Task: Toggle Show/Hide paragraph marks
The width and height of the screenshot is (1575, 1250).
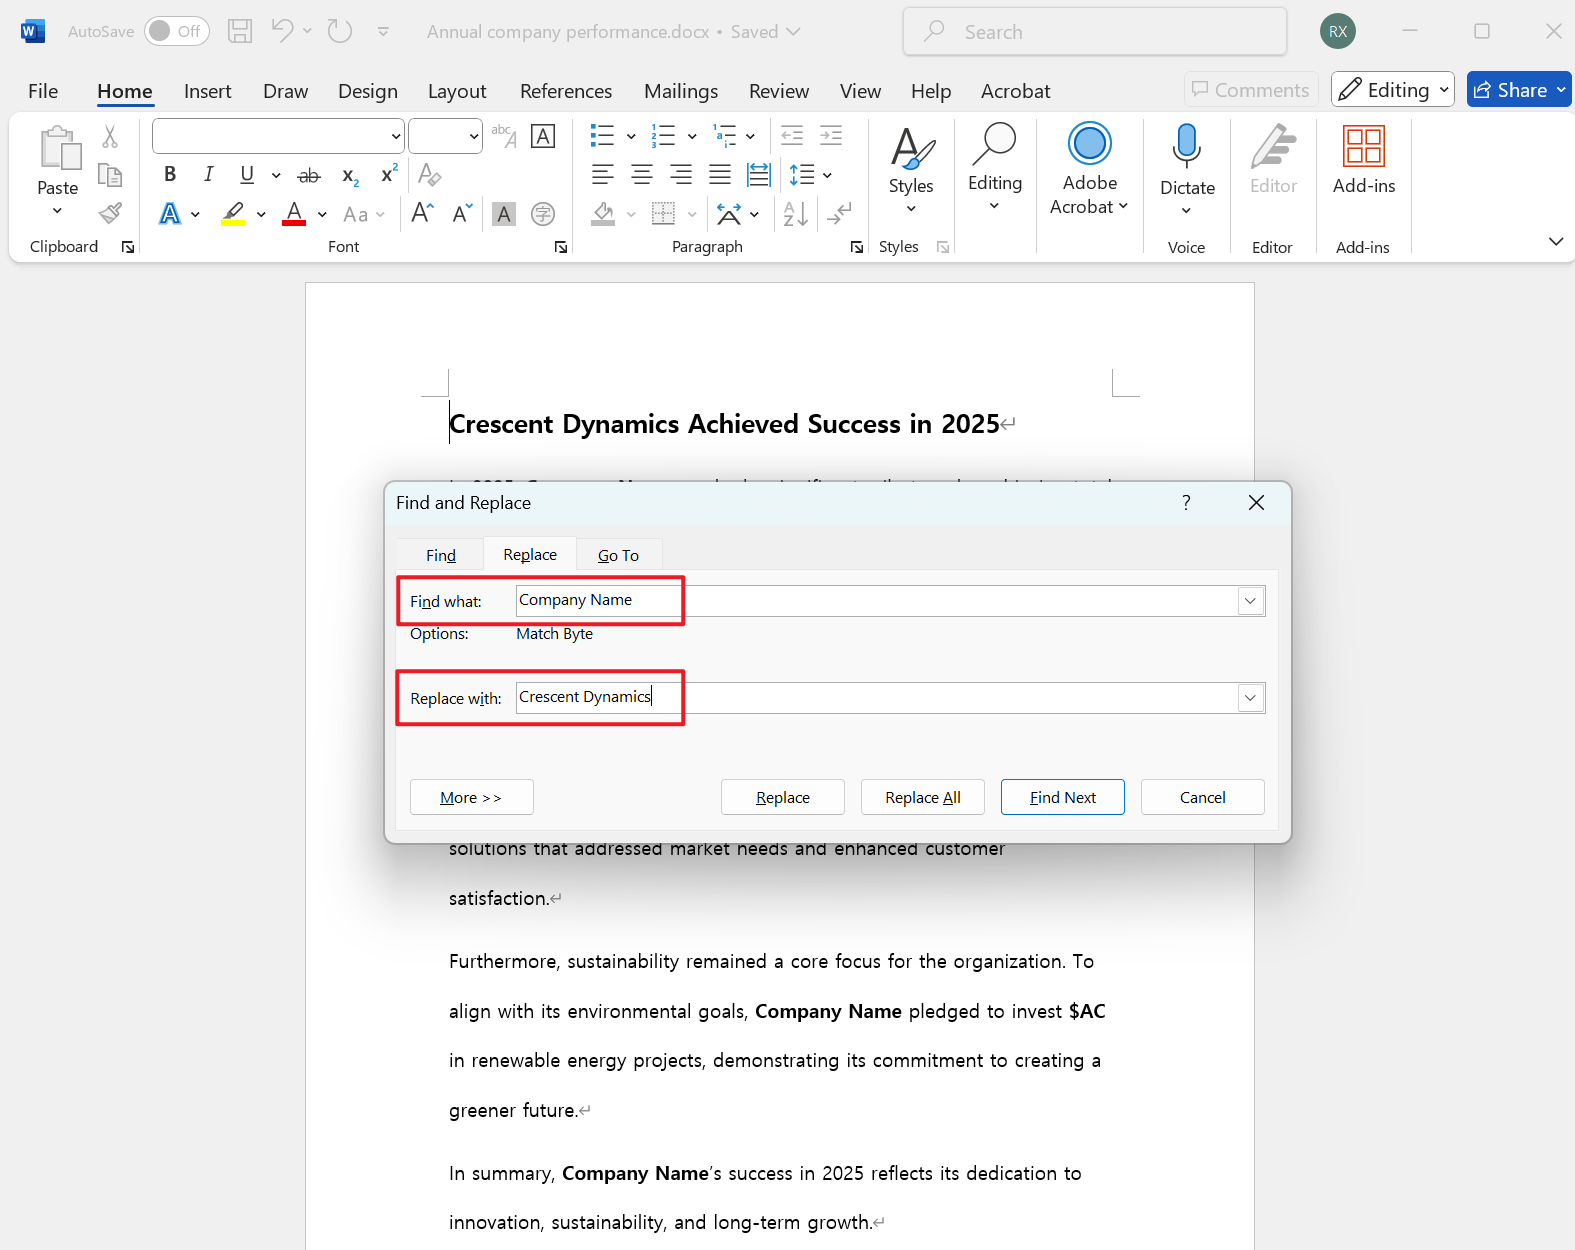Action: pos(840,214)
